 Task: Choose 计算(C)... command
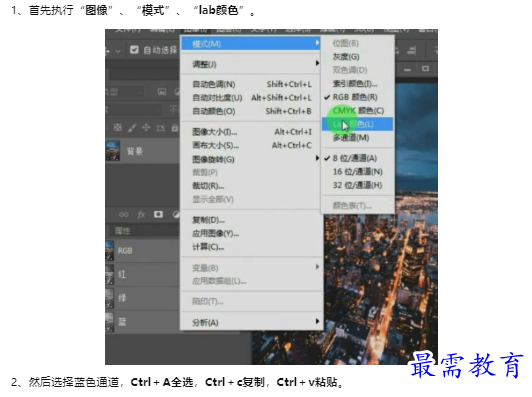pos(251,247)
